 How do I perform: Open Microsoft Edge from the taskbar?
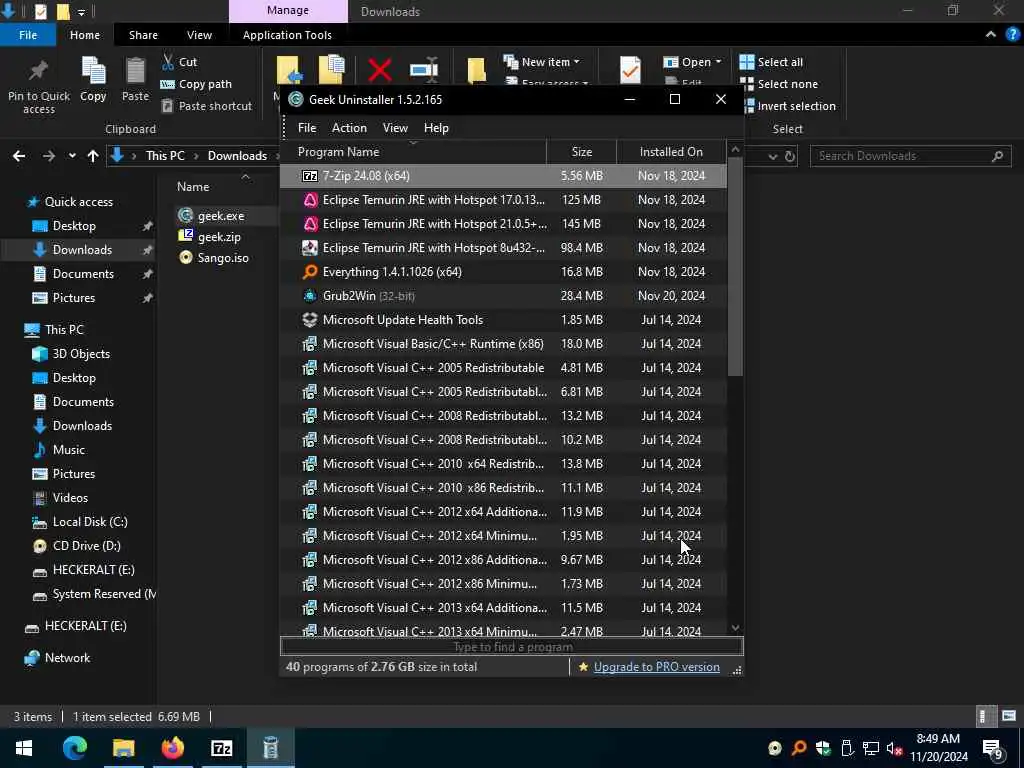pos(74,748)
